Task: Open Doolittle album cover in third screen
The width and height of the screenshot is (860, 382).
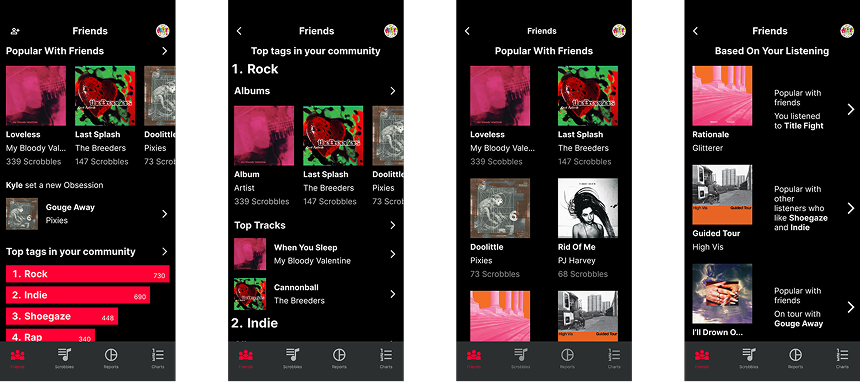Action: [500, 208]
